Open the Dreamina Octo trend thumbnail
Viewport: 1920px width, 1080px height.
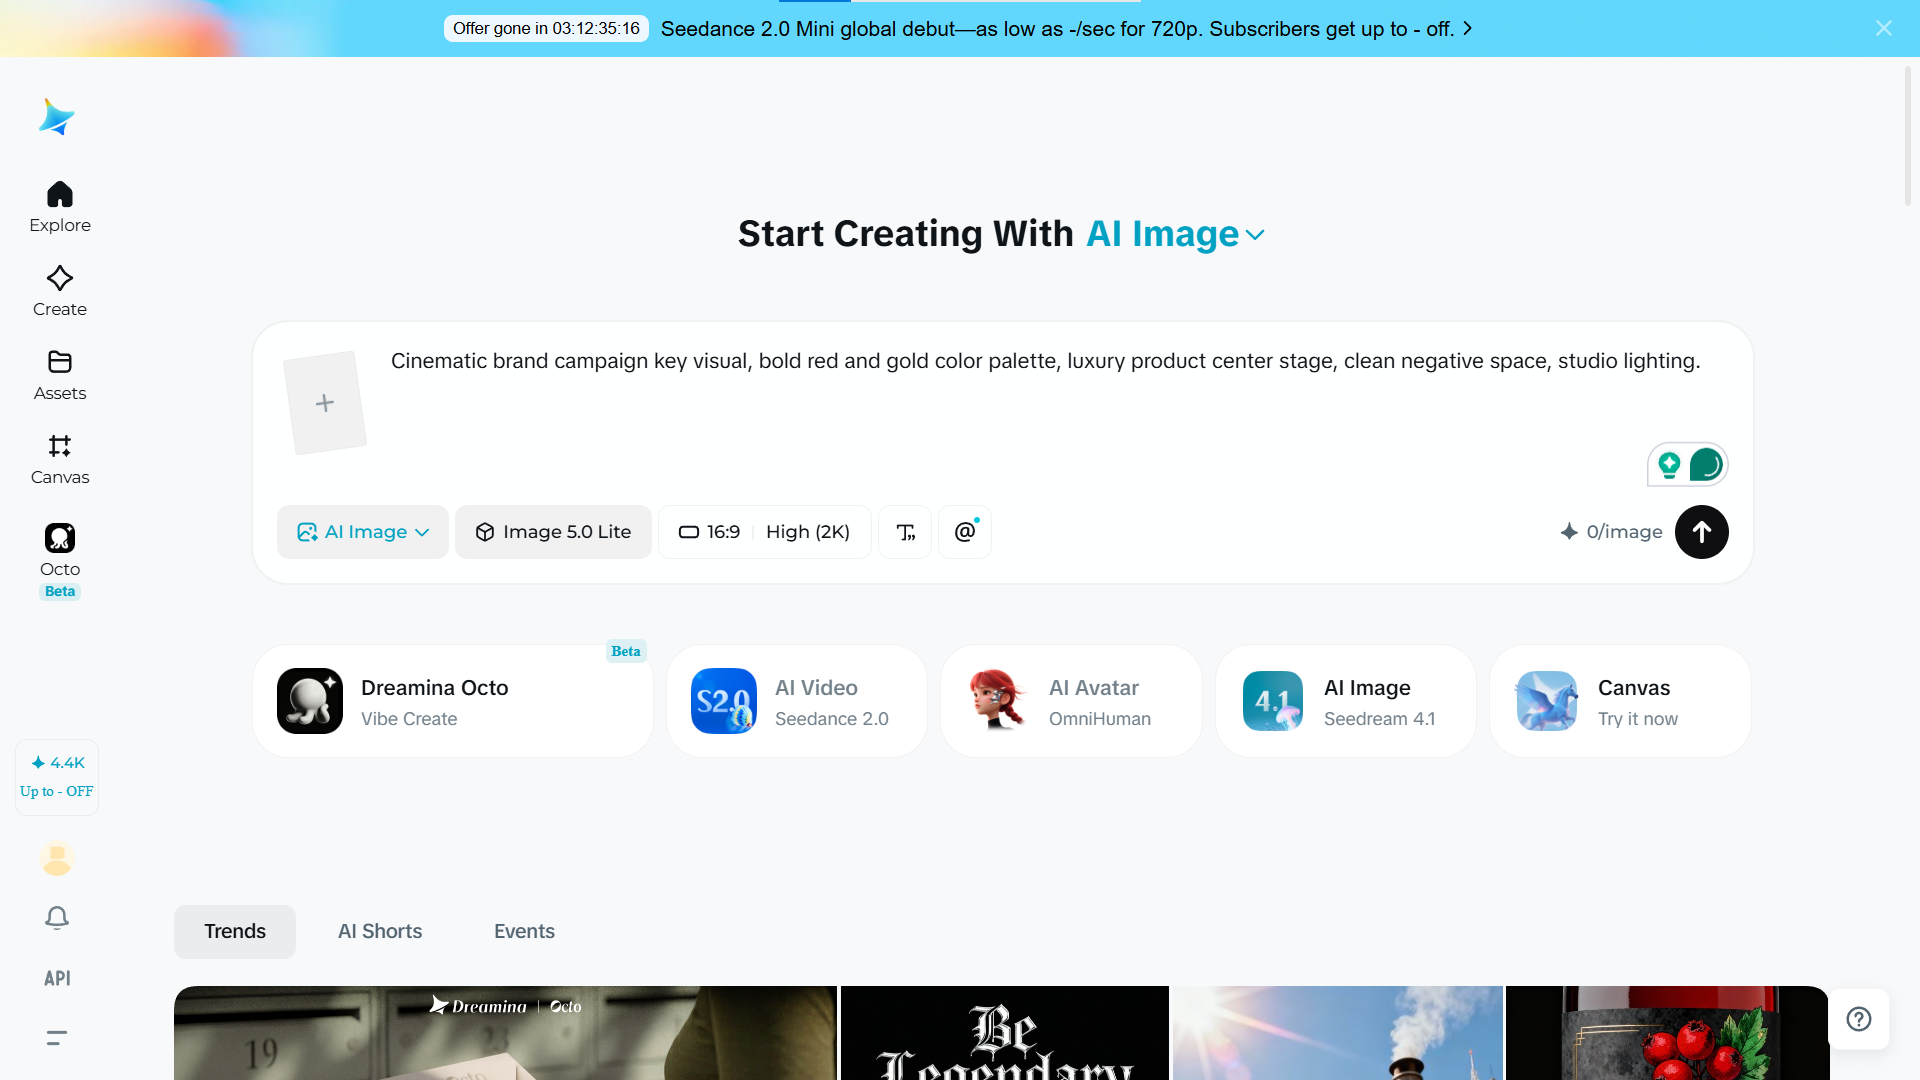pyautogui.click(x=505, y=1033)
